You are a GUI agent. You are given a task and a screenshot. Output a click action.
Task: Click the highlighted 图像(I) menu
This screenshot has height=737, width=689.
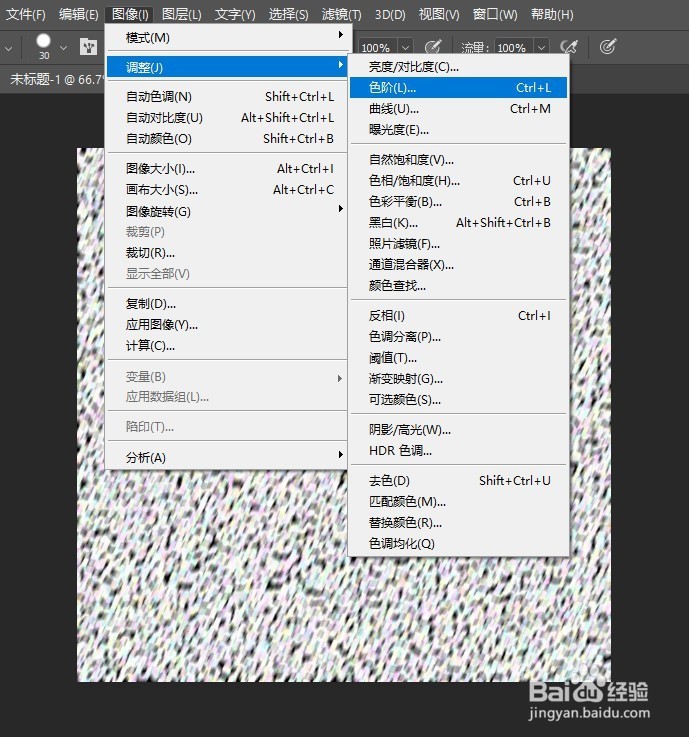(x=130, y=15)
